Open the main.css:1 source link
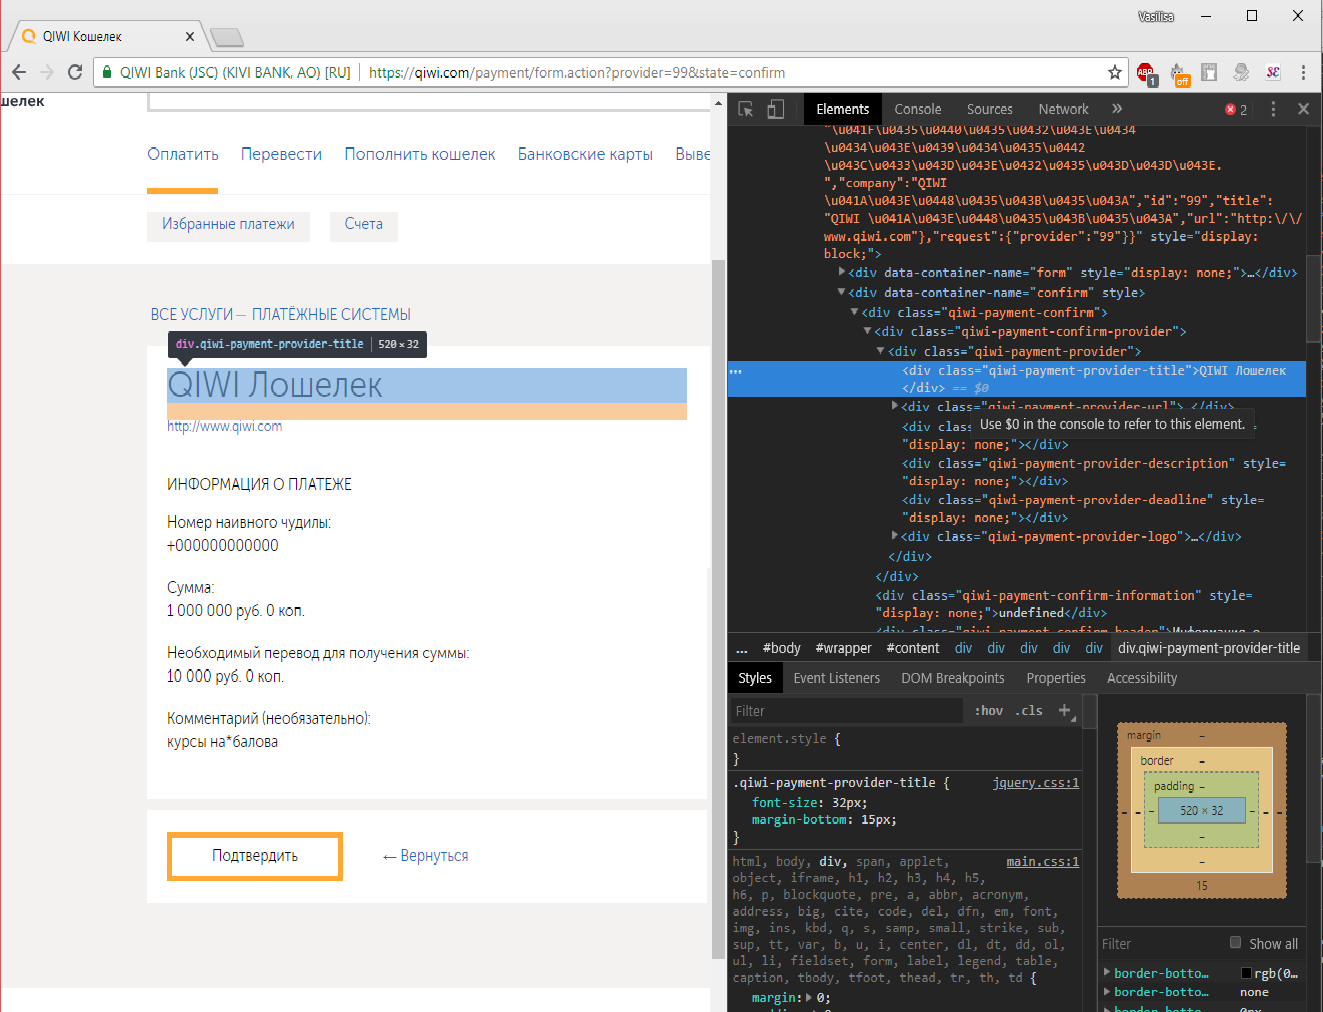The width and height of the screenshot is (1323, 1012). tap(1043, 861)
